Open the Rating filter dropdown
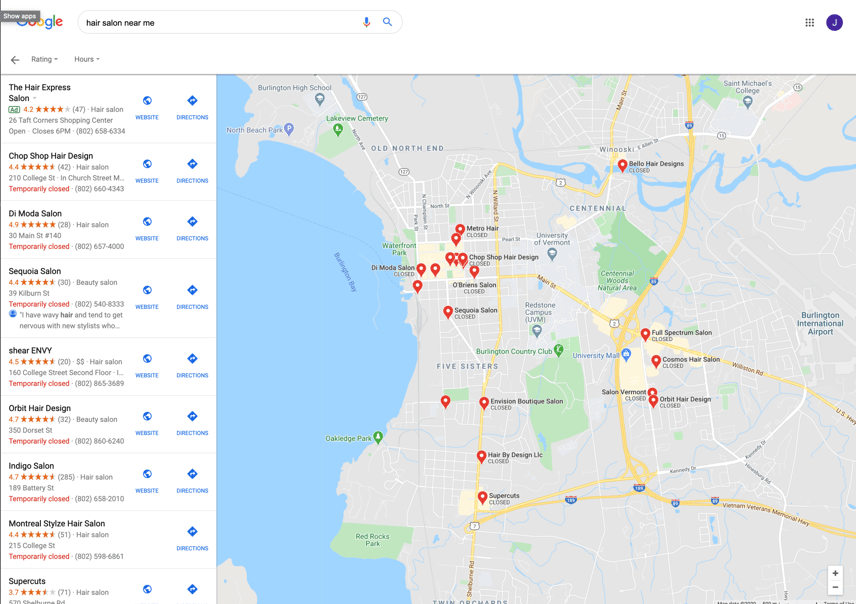This screenshot has width=856, height=604. click(44, 59)
